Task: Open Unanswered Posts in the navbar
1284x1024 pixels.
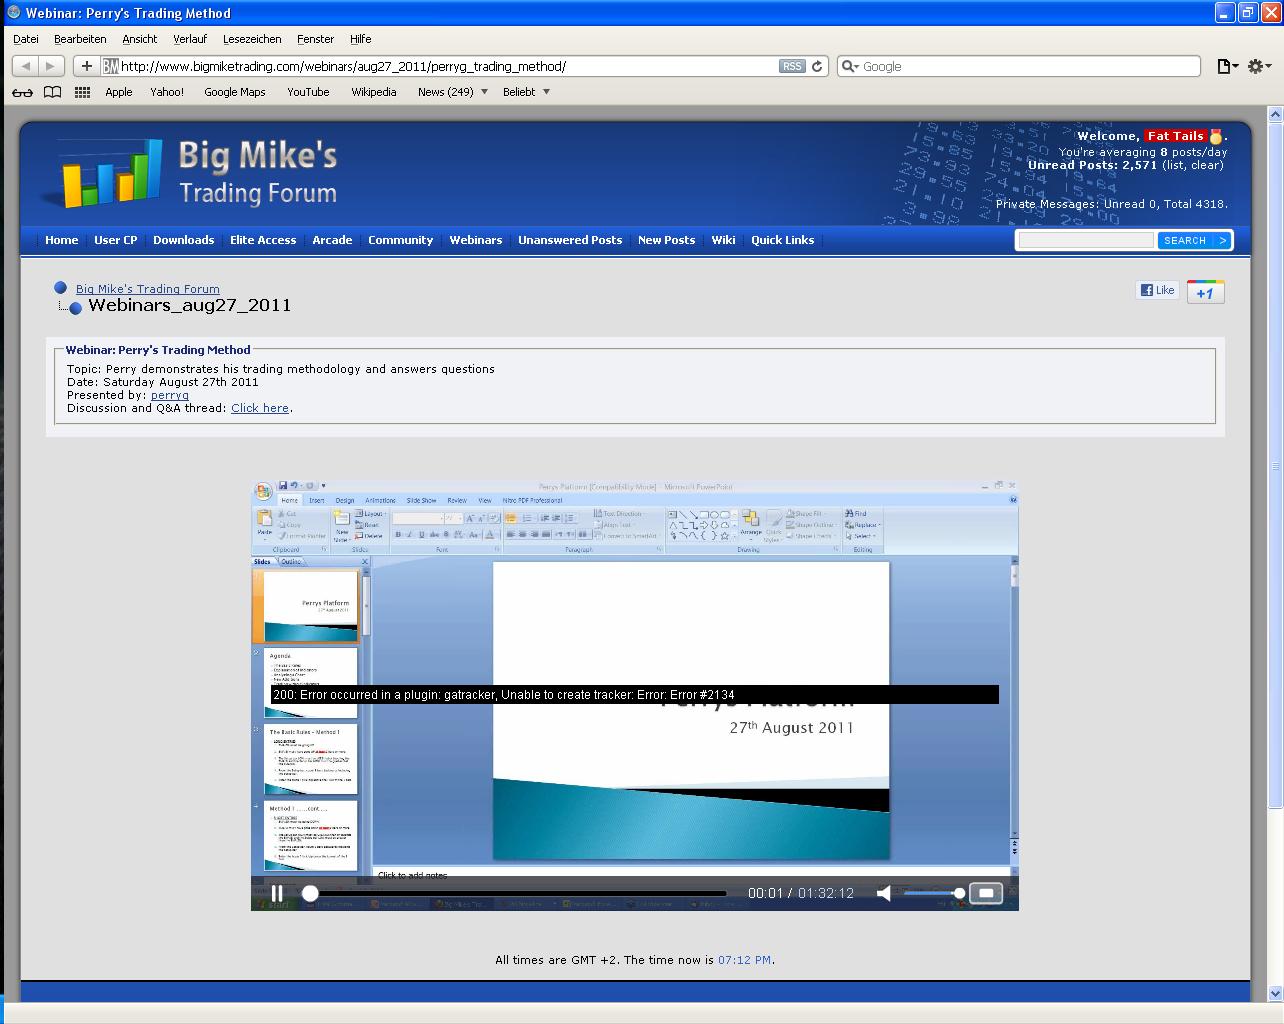Action: tap(570, 240)
